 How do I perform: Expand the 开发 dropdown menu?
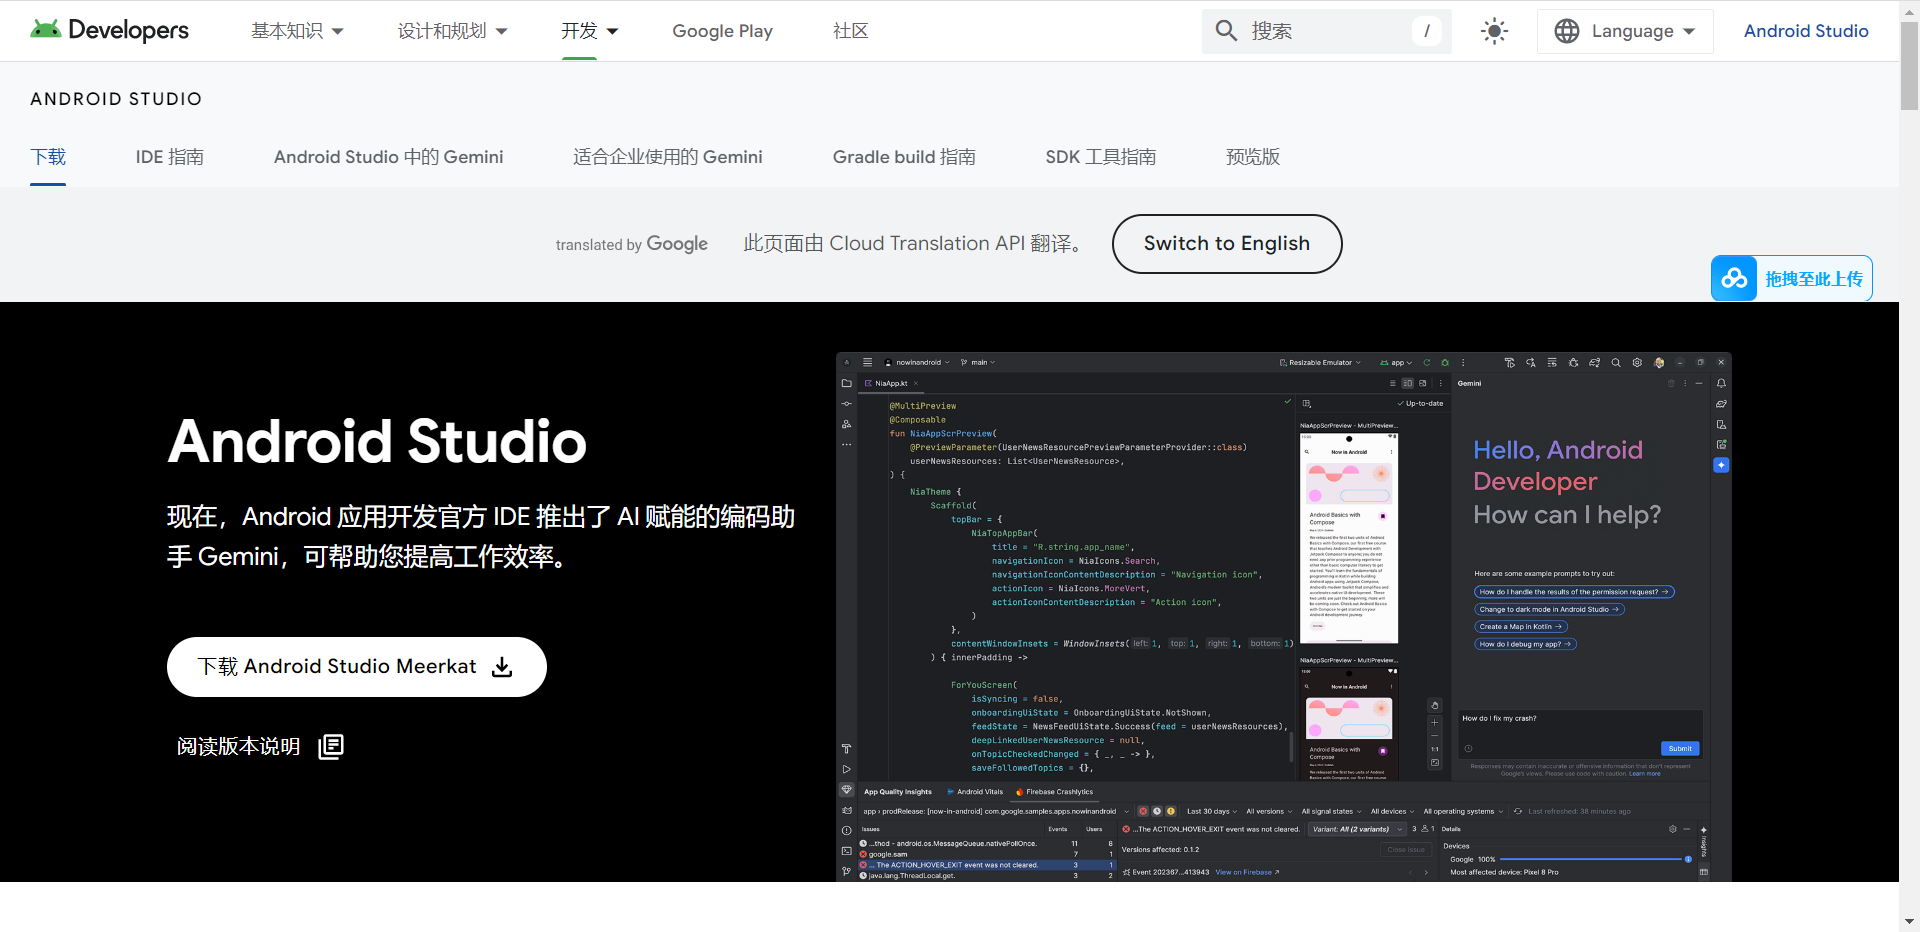point(588,30)
